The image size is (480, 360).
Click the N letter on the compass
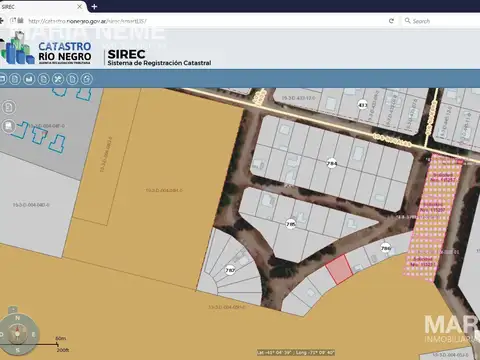coord(18,318)
